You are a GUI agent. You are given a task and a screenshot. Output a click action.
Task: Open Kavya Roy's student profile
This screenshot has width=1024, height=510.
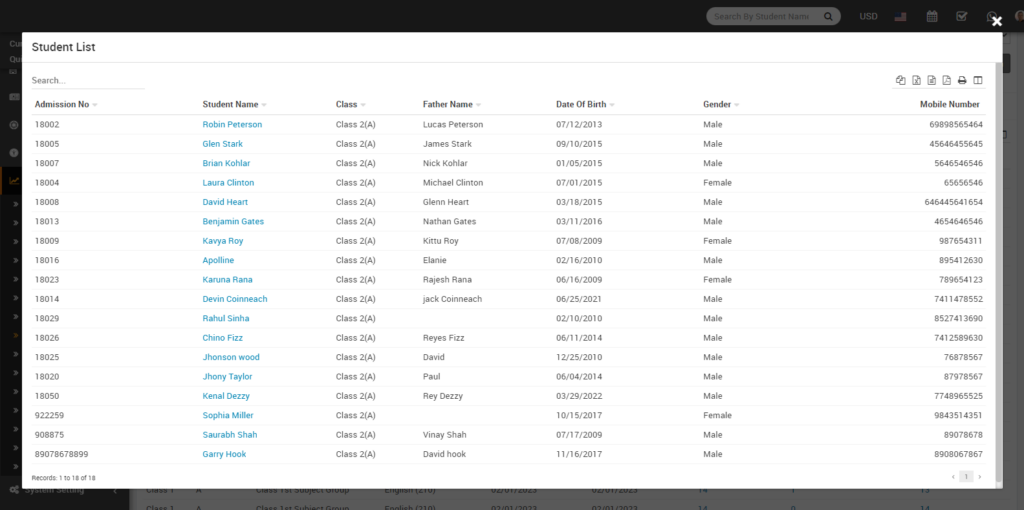pos(223,241)
